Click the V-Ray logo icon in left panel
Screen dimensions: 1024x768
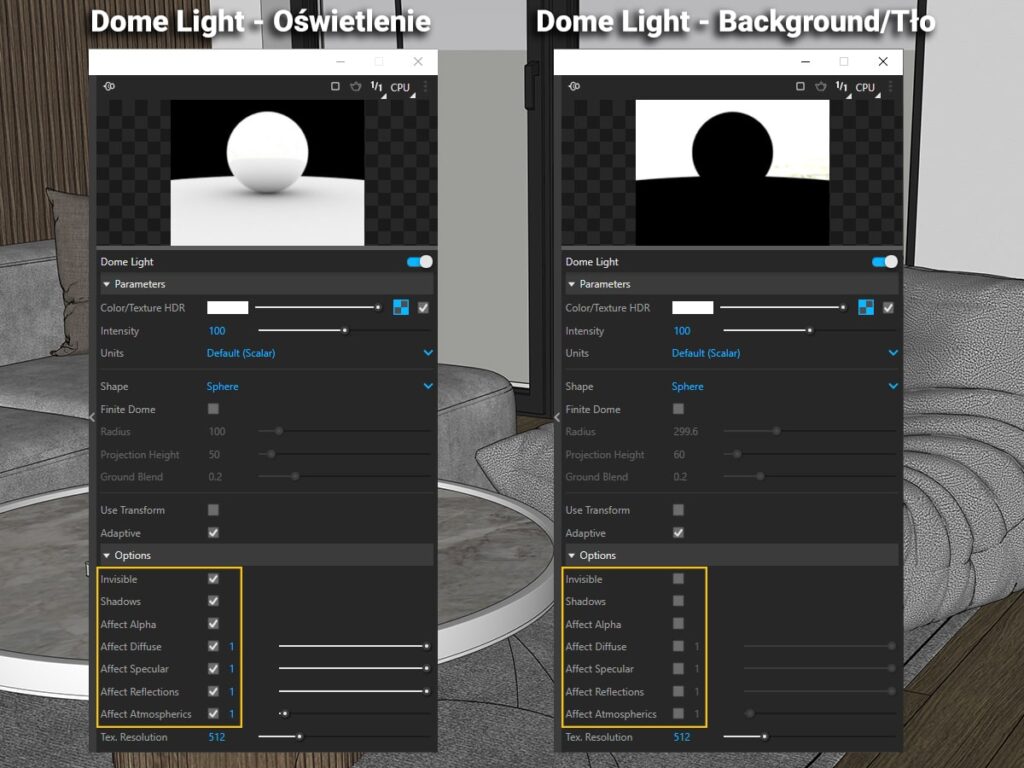point(108,87)
